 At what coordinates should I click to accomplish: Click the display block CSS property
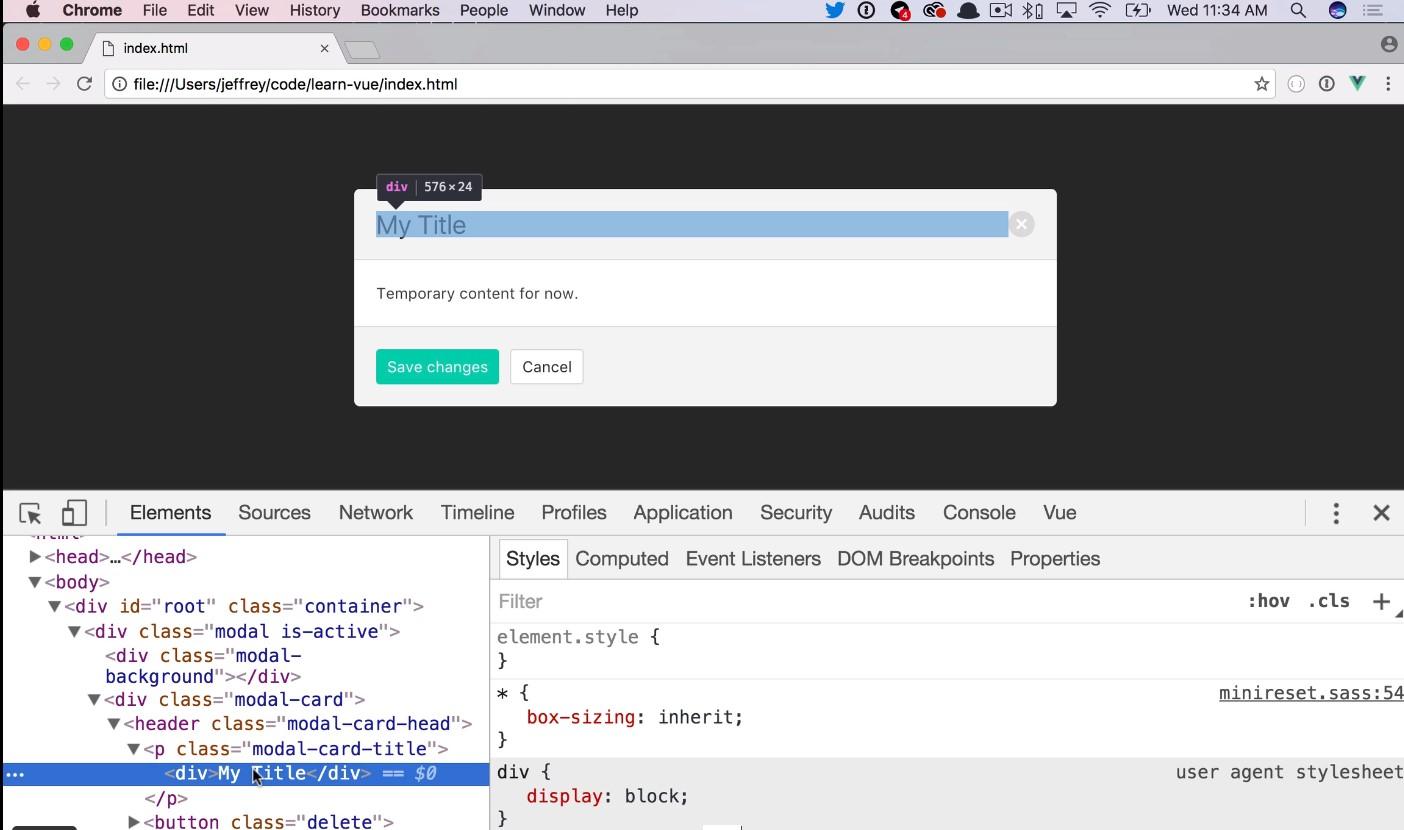point(608,797)
